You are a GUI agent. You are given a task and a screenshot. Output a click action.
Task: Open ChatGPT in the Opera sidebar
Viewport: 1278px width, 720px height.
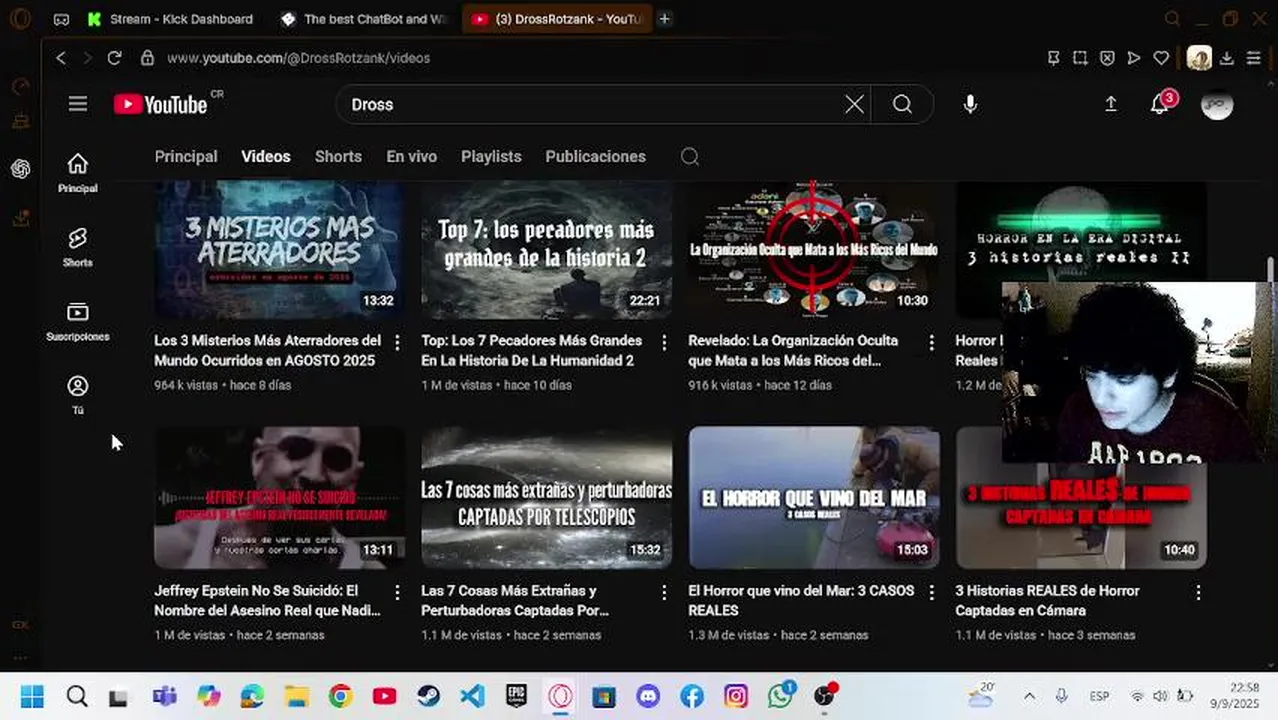click(x=21, y=169)
